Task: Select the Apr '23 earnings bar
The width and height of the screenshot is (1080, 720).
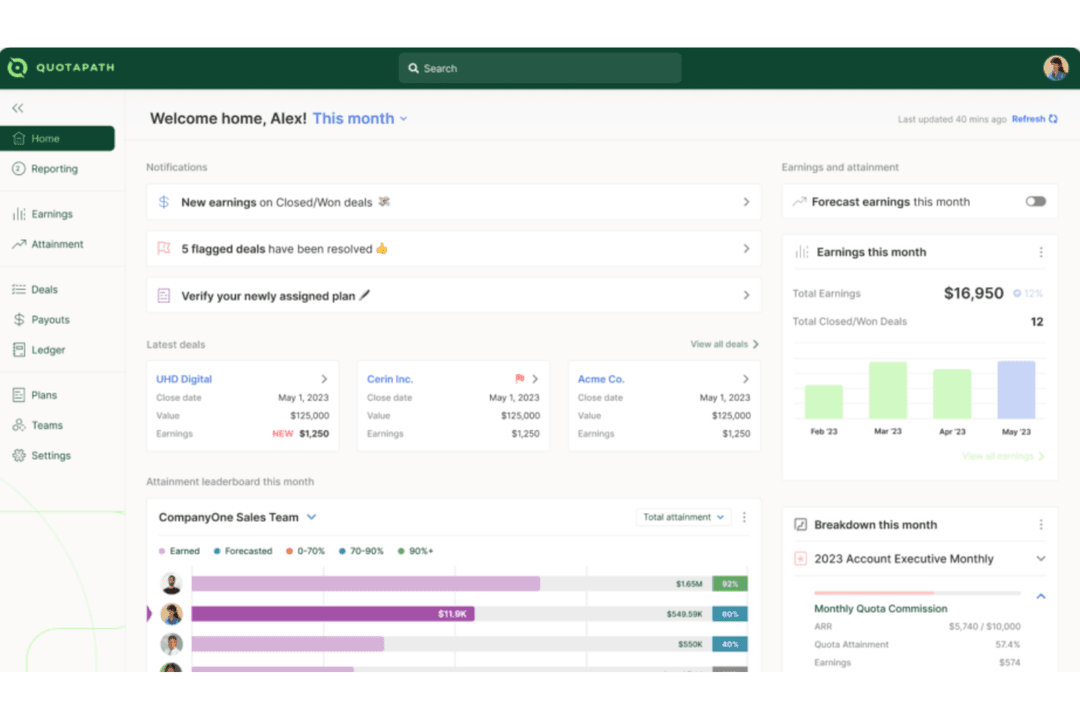Action: pos(952,394)
